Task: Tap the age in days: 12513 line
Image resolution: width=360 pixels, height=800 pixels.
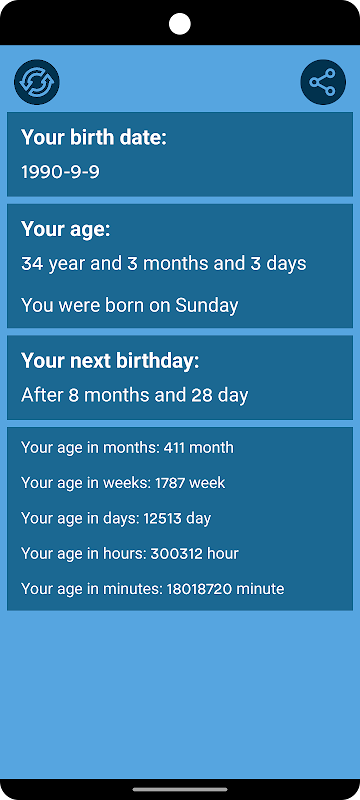Action: 116,518
